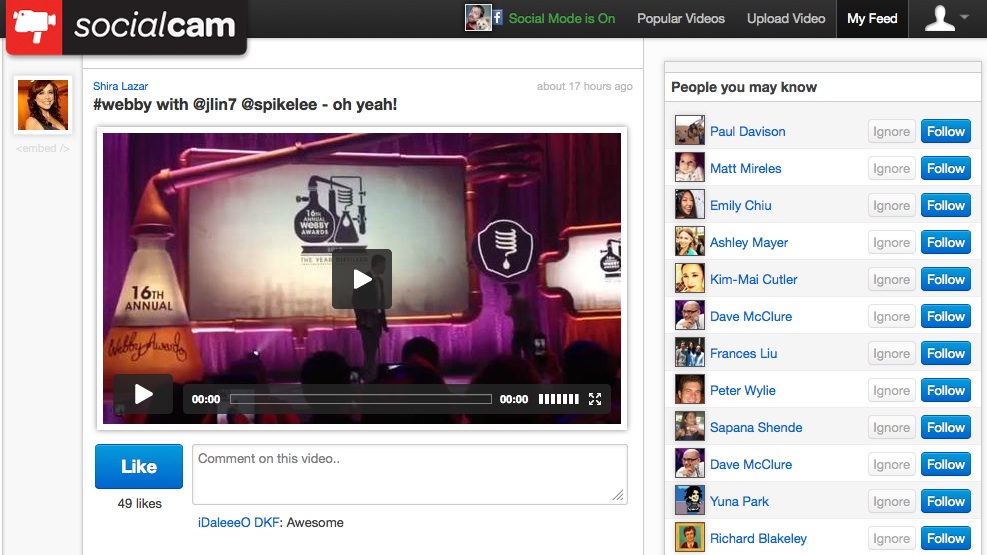Ignore Yuna Park suggestion
Image resolution: width=987 pixels, height=555 pixels.
coord(891,502)
